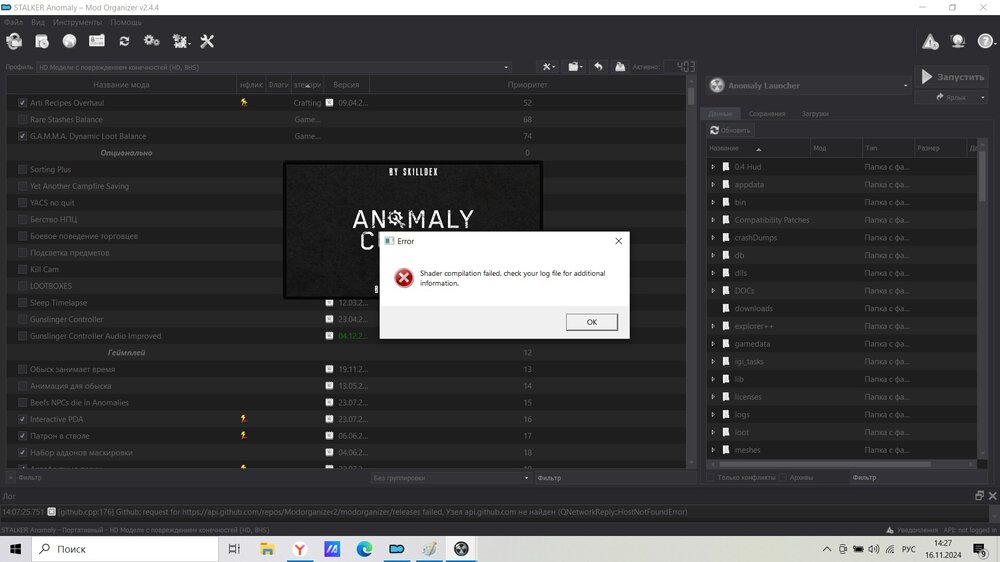
Task: Click the conflict lightning icon for Arti Recipes Overhaul
Action: coord(244,103)
